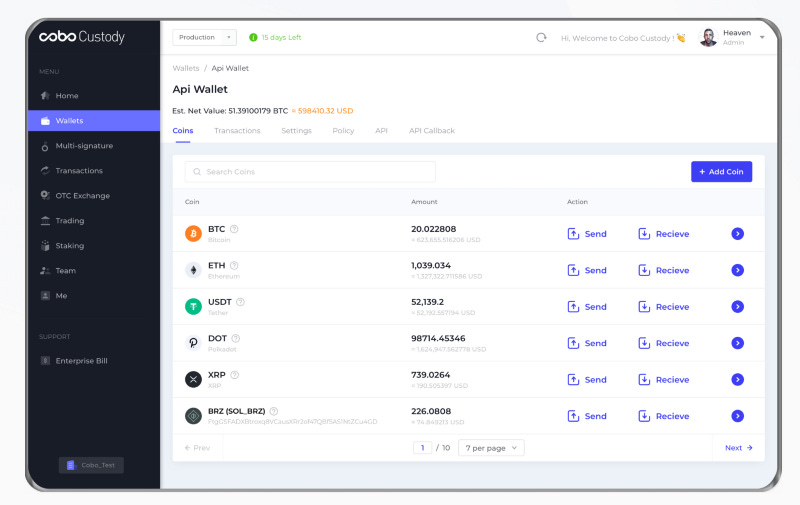This screenshot has height=505, width=800.
Task: Click the BRZ coin logo icon
Action: 193,416
